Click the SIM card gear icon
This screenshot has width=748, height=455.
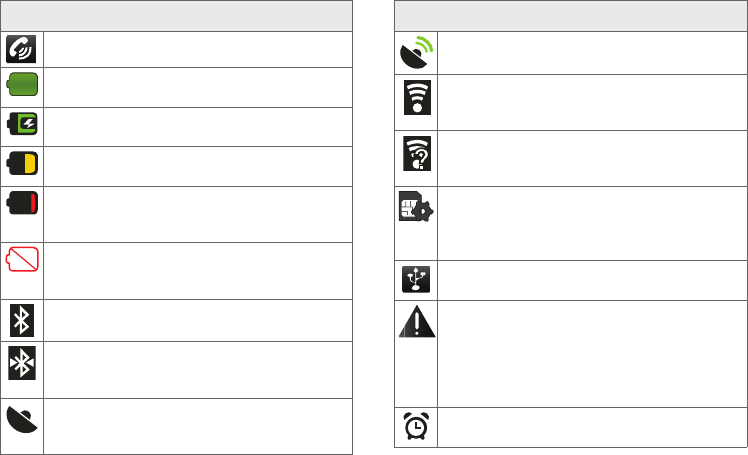(416, 207)
